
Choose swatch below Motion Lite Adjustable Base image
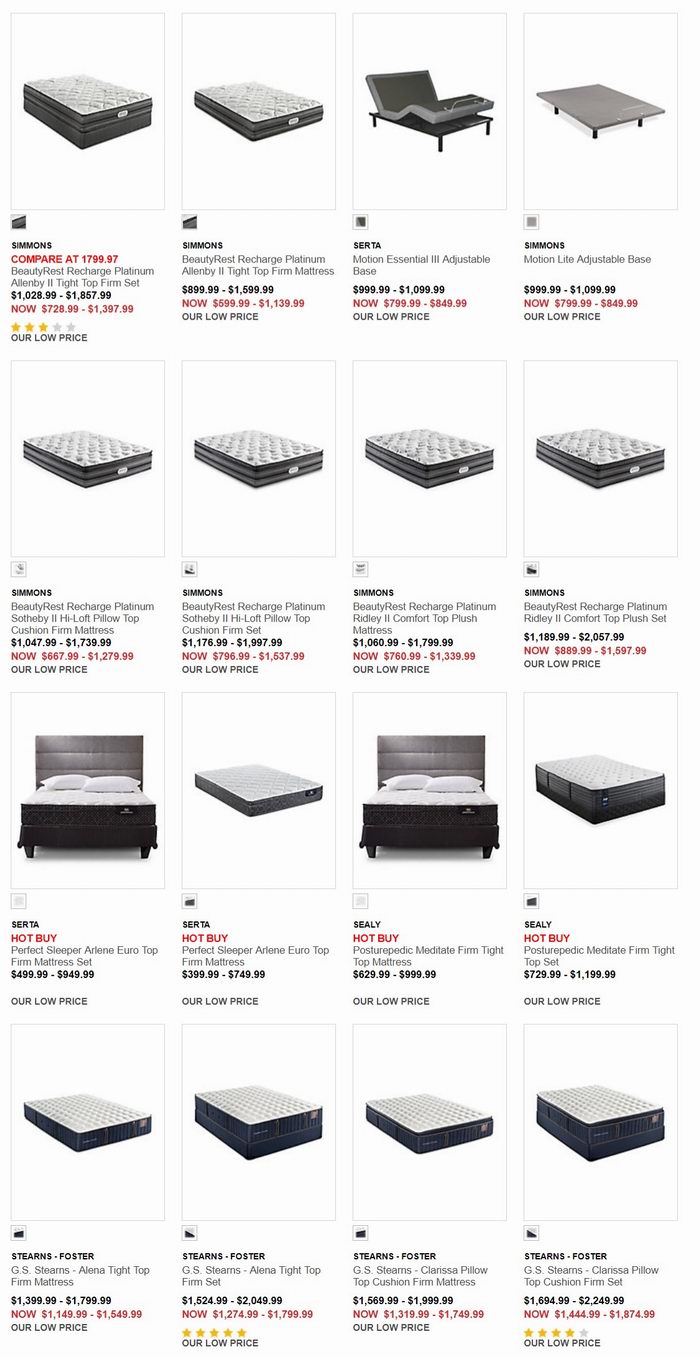coord(532,222)
